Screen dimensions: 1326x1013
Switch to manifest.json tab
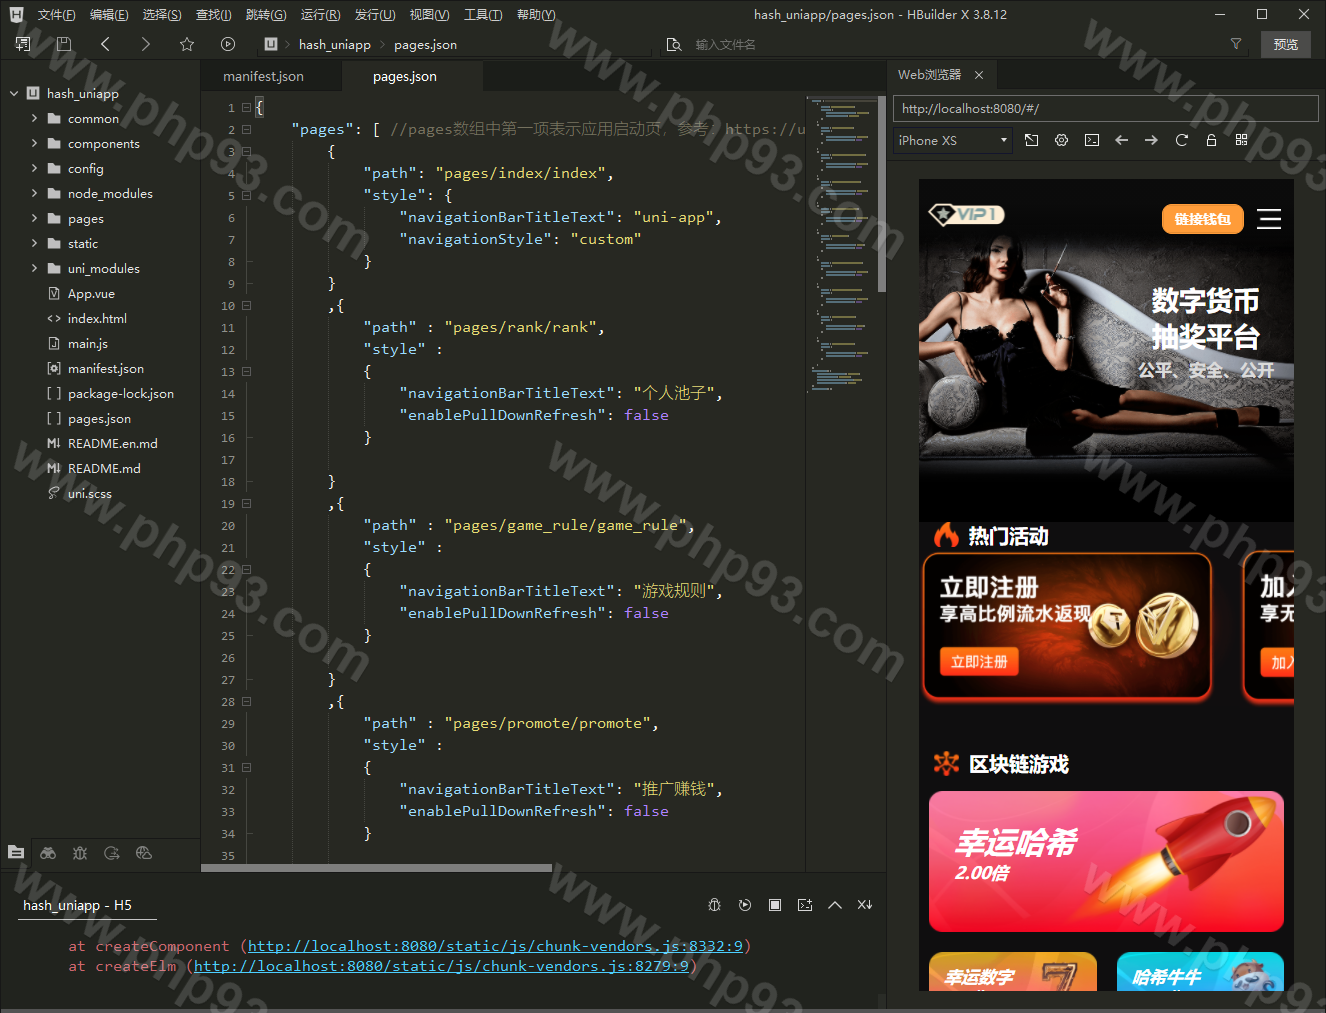(x=263, y=77)
